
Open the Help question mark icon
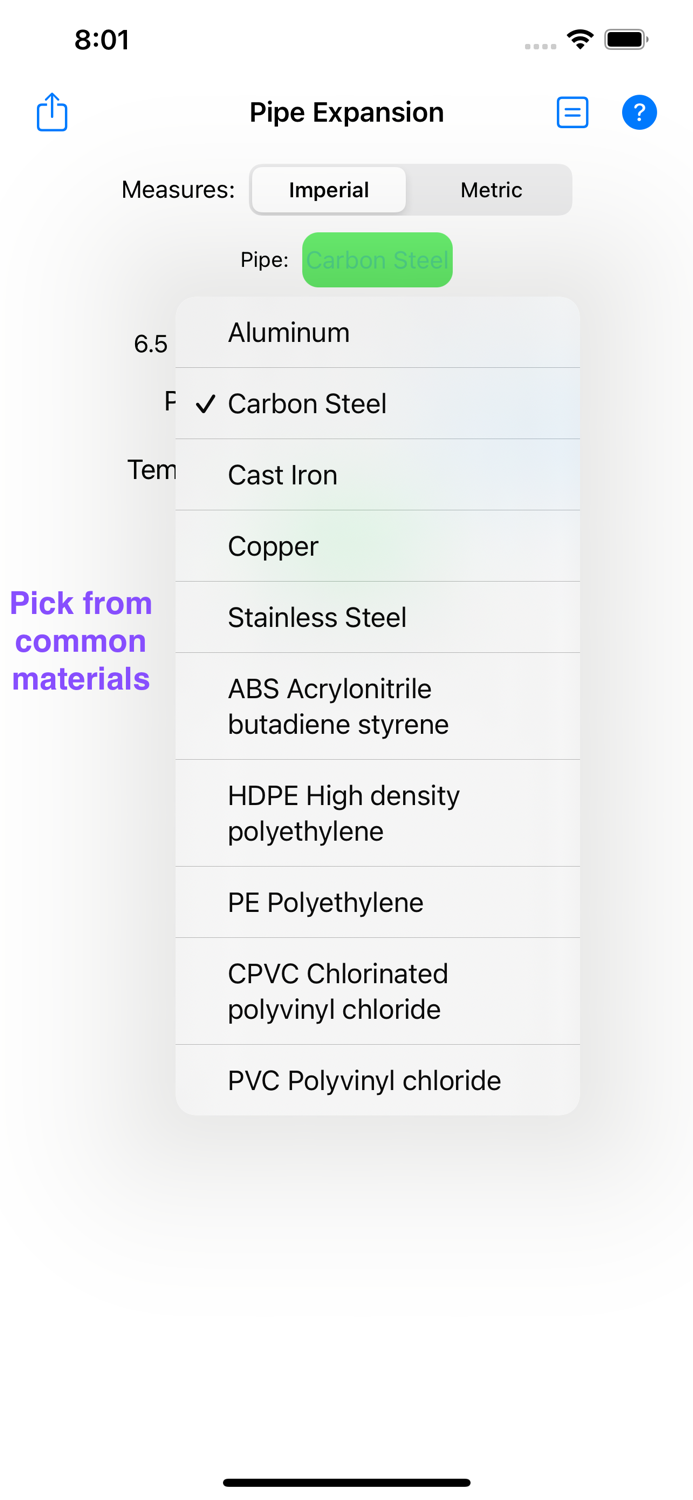click(x=639, y=112)
